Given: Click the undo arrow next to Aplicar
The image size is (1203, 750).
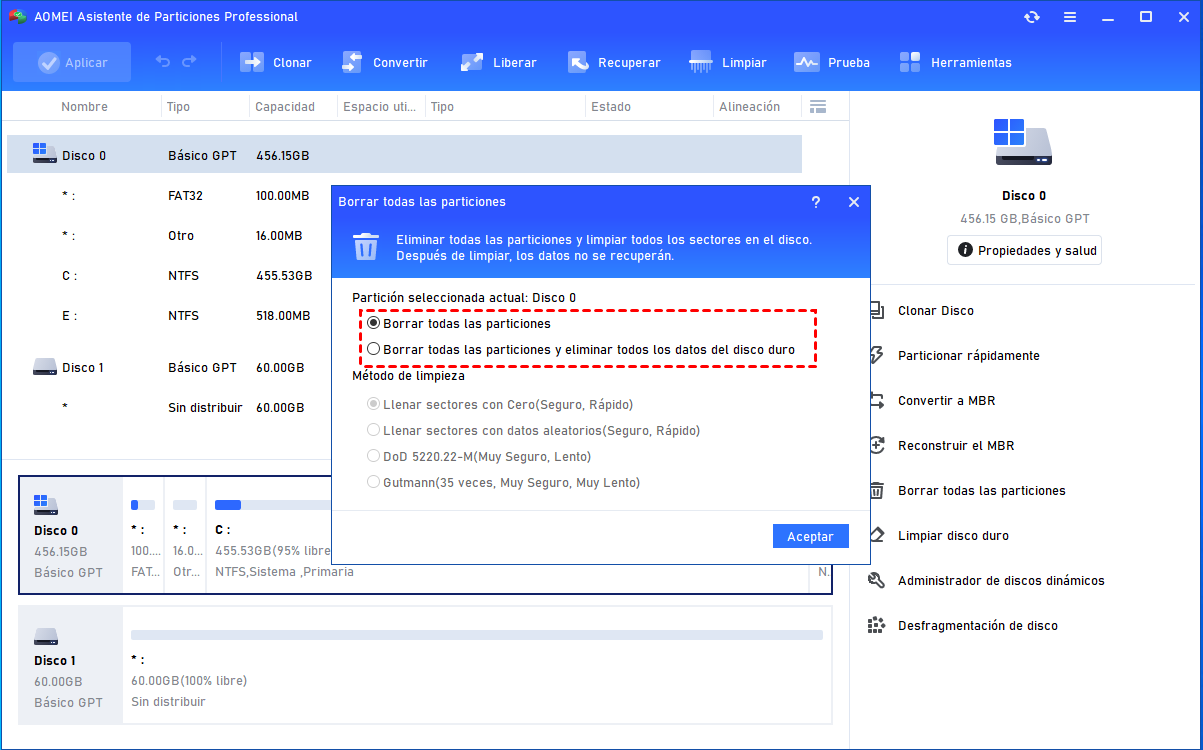Looking at the screenshot, I should [162, 61].
